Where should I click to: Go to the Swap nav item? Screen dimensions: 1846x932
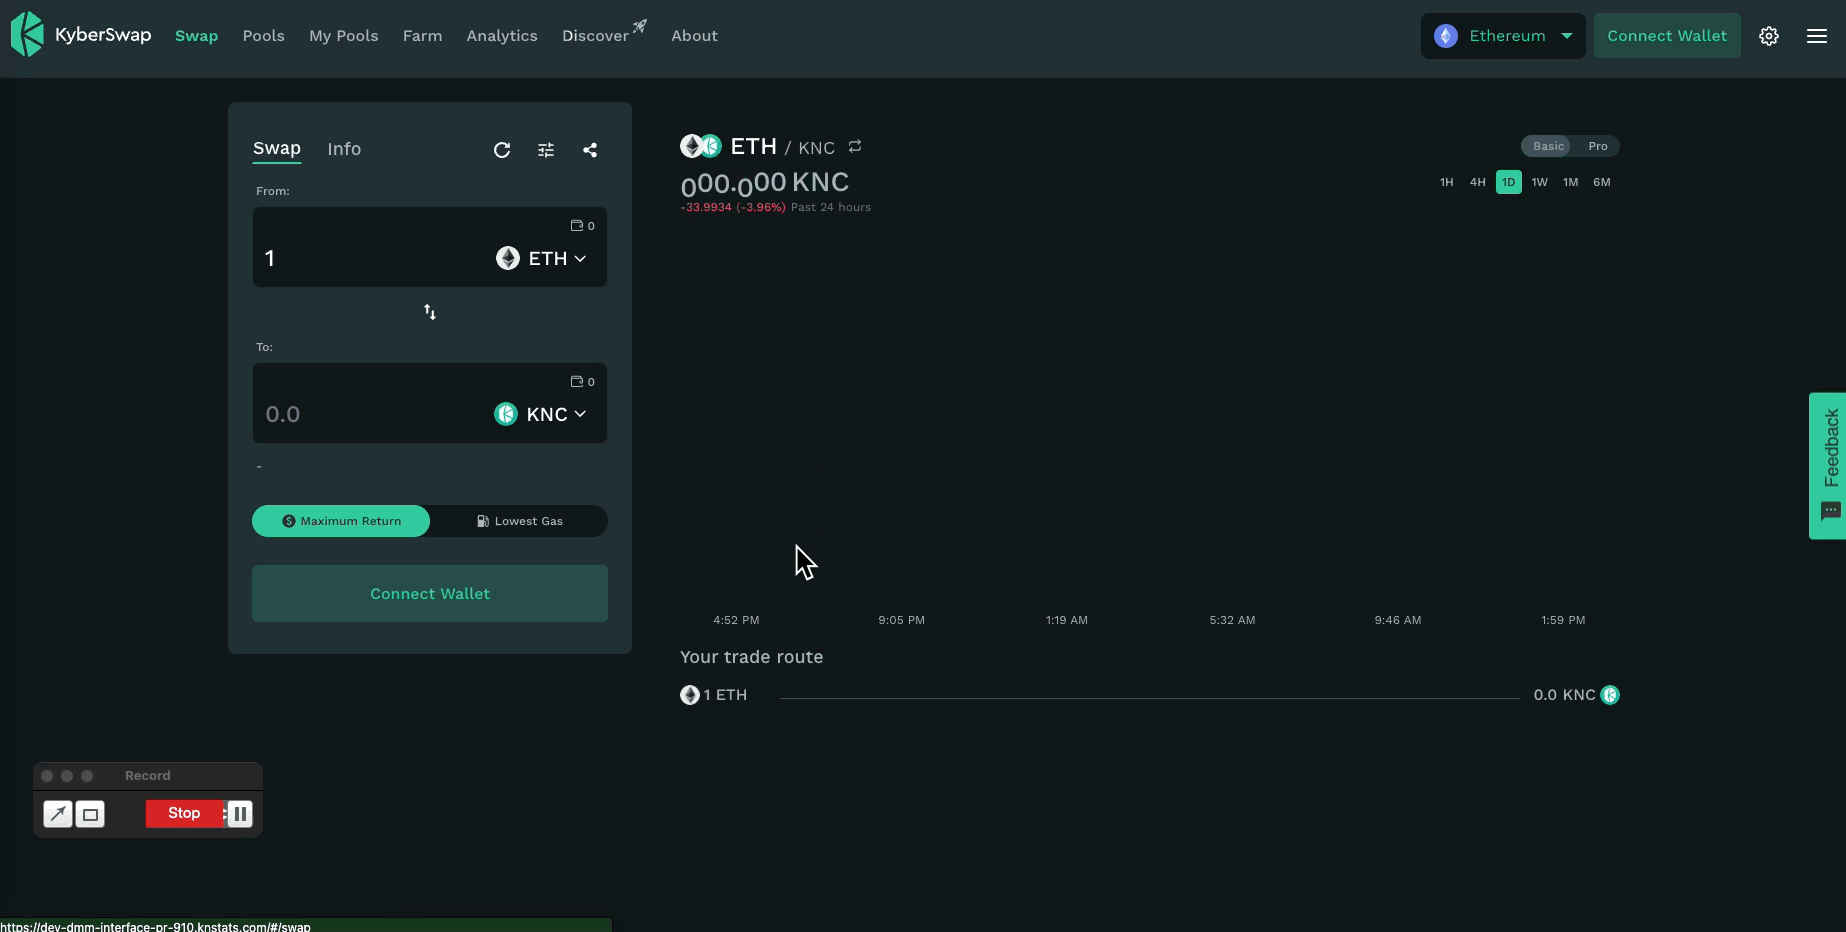(196, 36)
